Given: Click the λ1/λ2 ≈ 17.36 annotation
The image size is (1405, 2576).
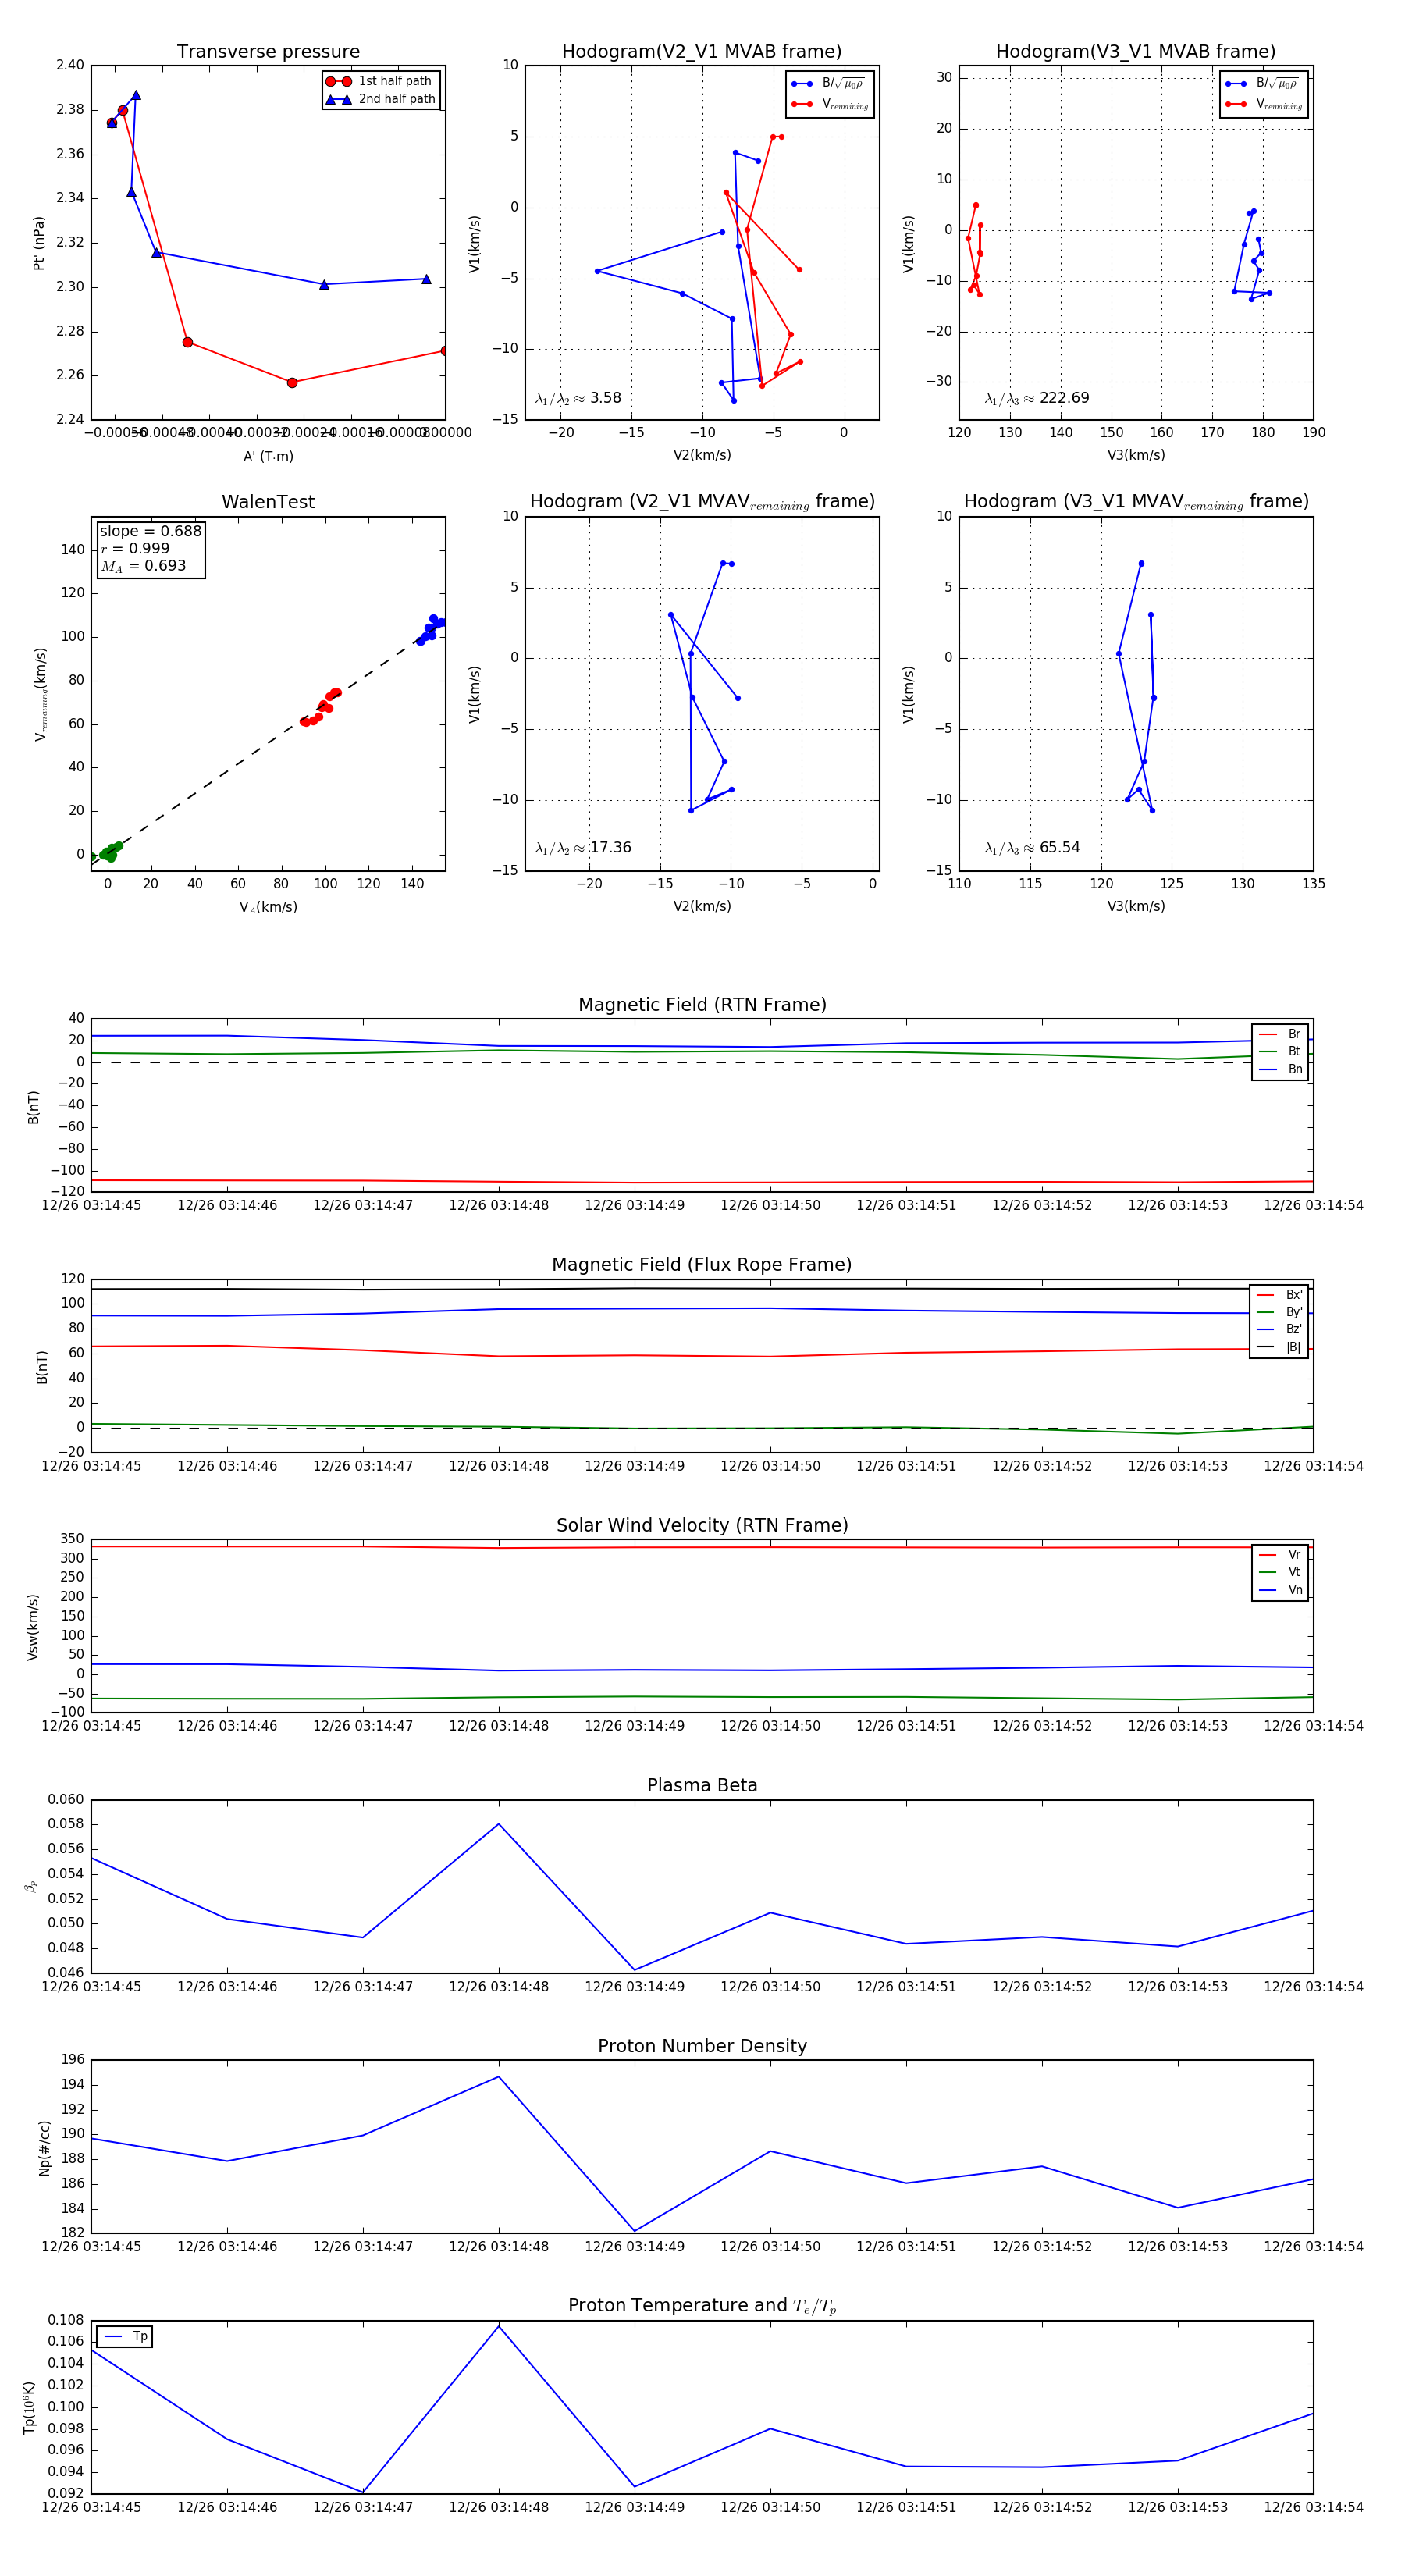Looking at the screenshot, I should tap(583, 848).
